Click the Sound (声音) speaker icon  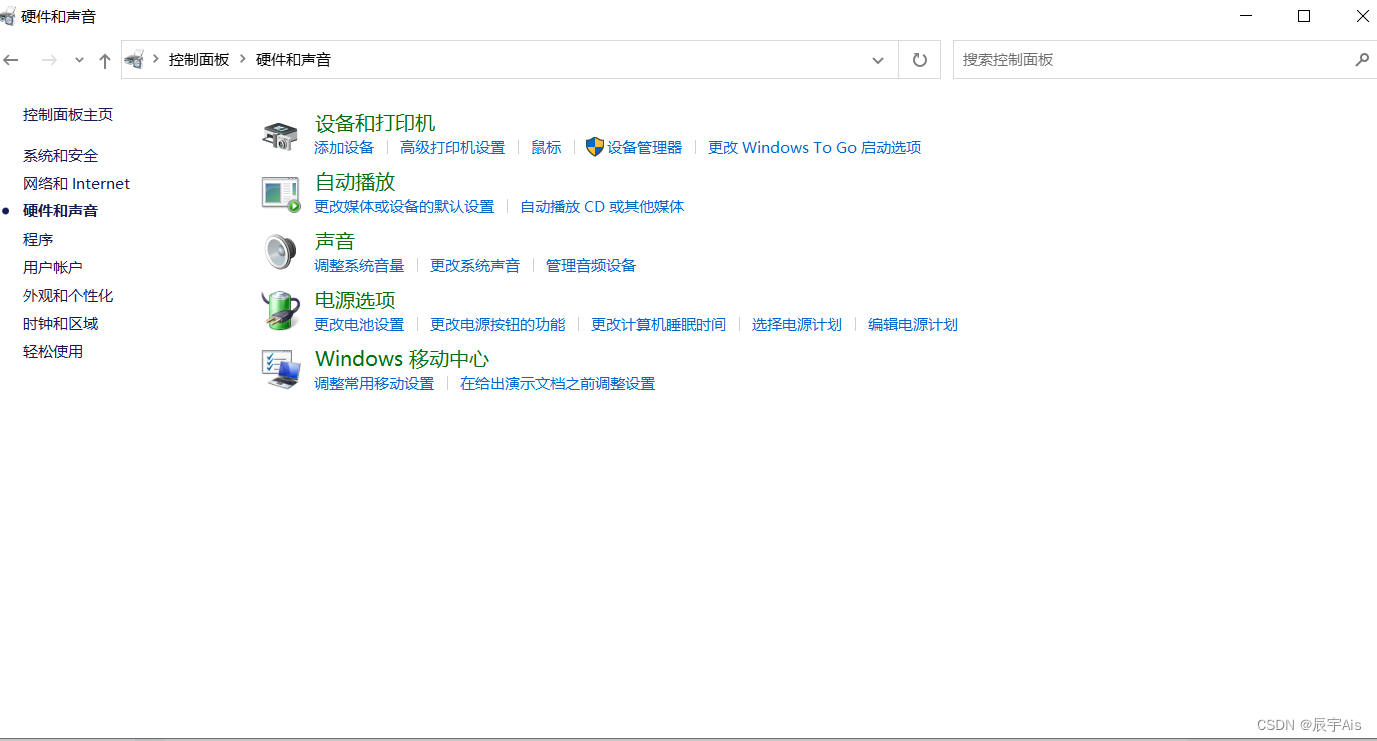[280, 252]
